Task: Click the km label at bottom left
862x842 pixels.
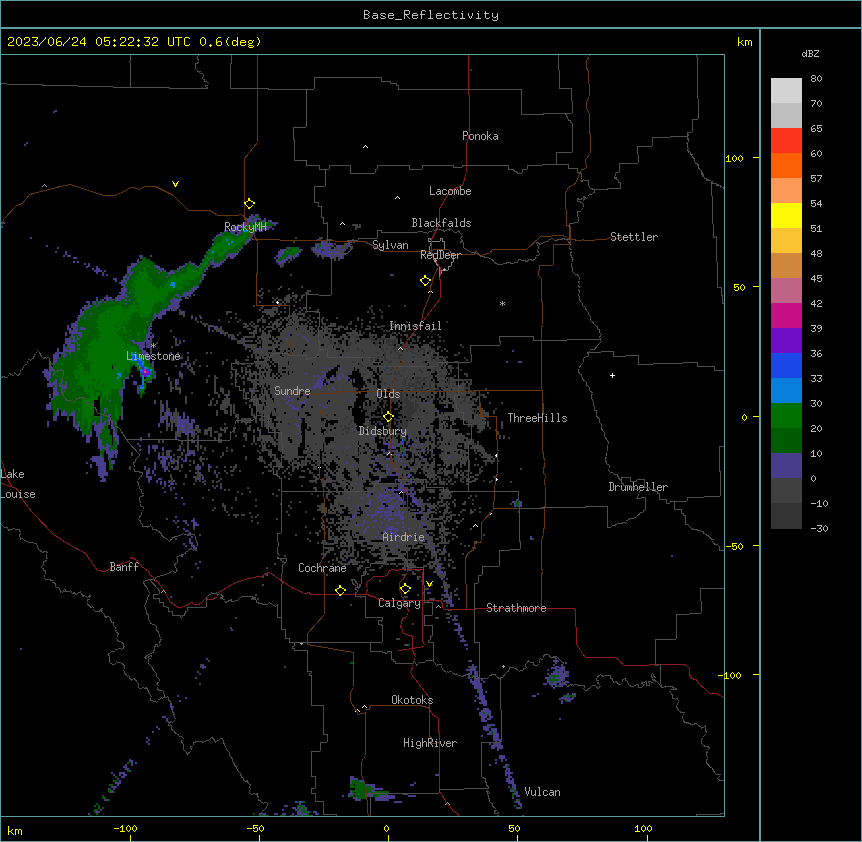Action: point(15,831)
